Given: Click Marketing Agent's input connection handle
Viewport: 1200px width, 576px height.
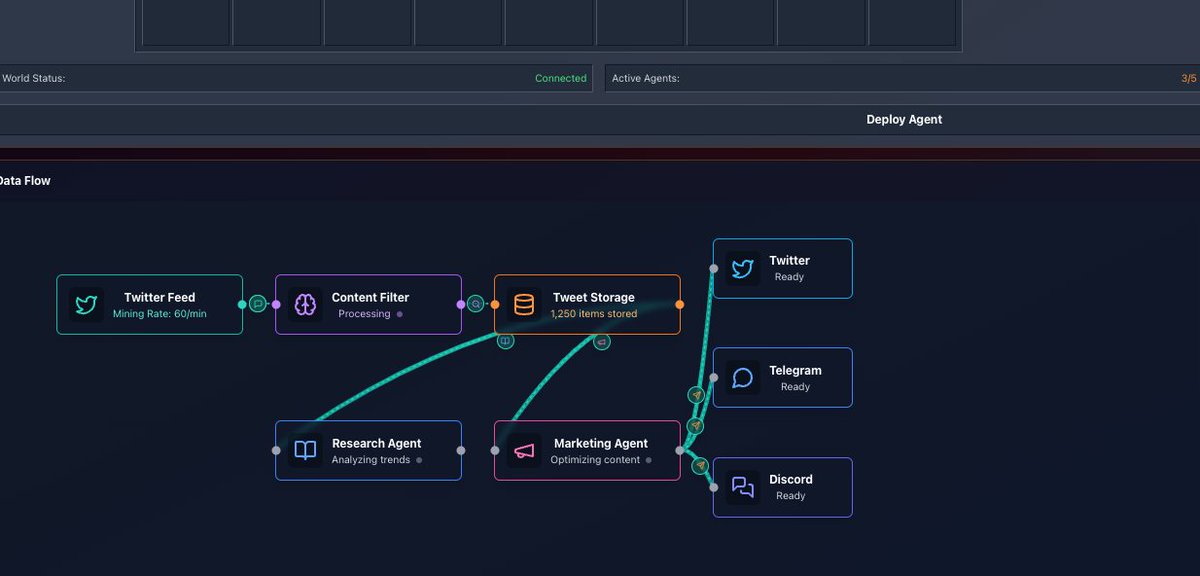Looking at the screenshot, I should point(495,450).
